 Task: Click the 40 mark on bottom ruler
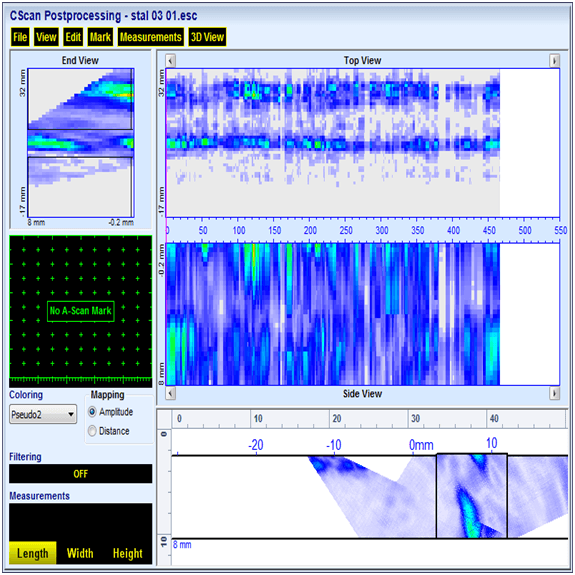pos(494,418)
